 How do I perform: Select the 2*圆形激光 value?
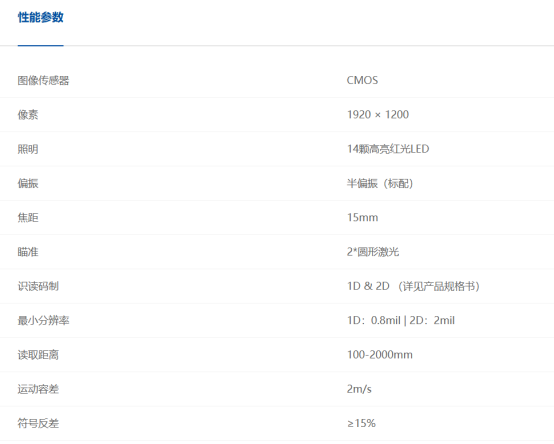373,252
